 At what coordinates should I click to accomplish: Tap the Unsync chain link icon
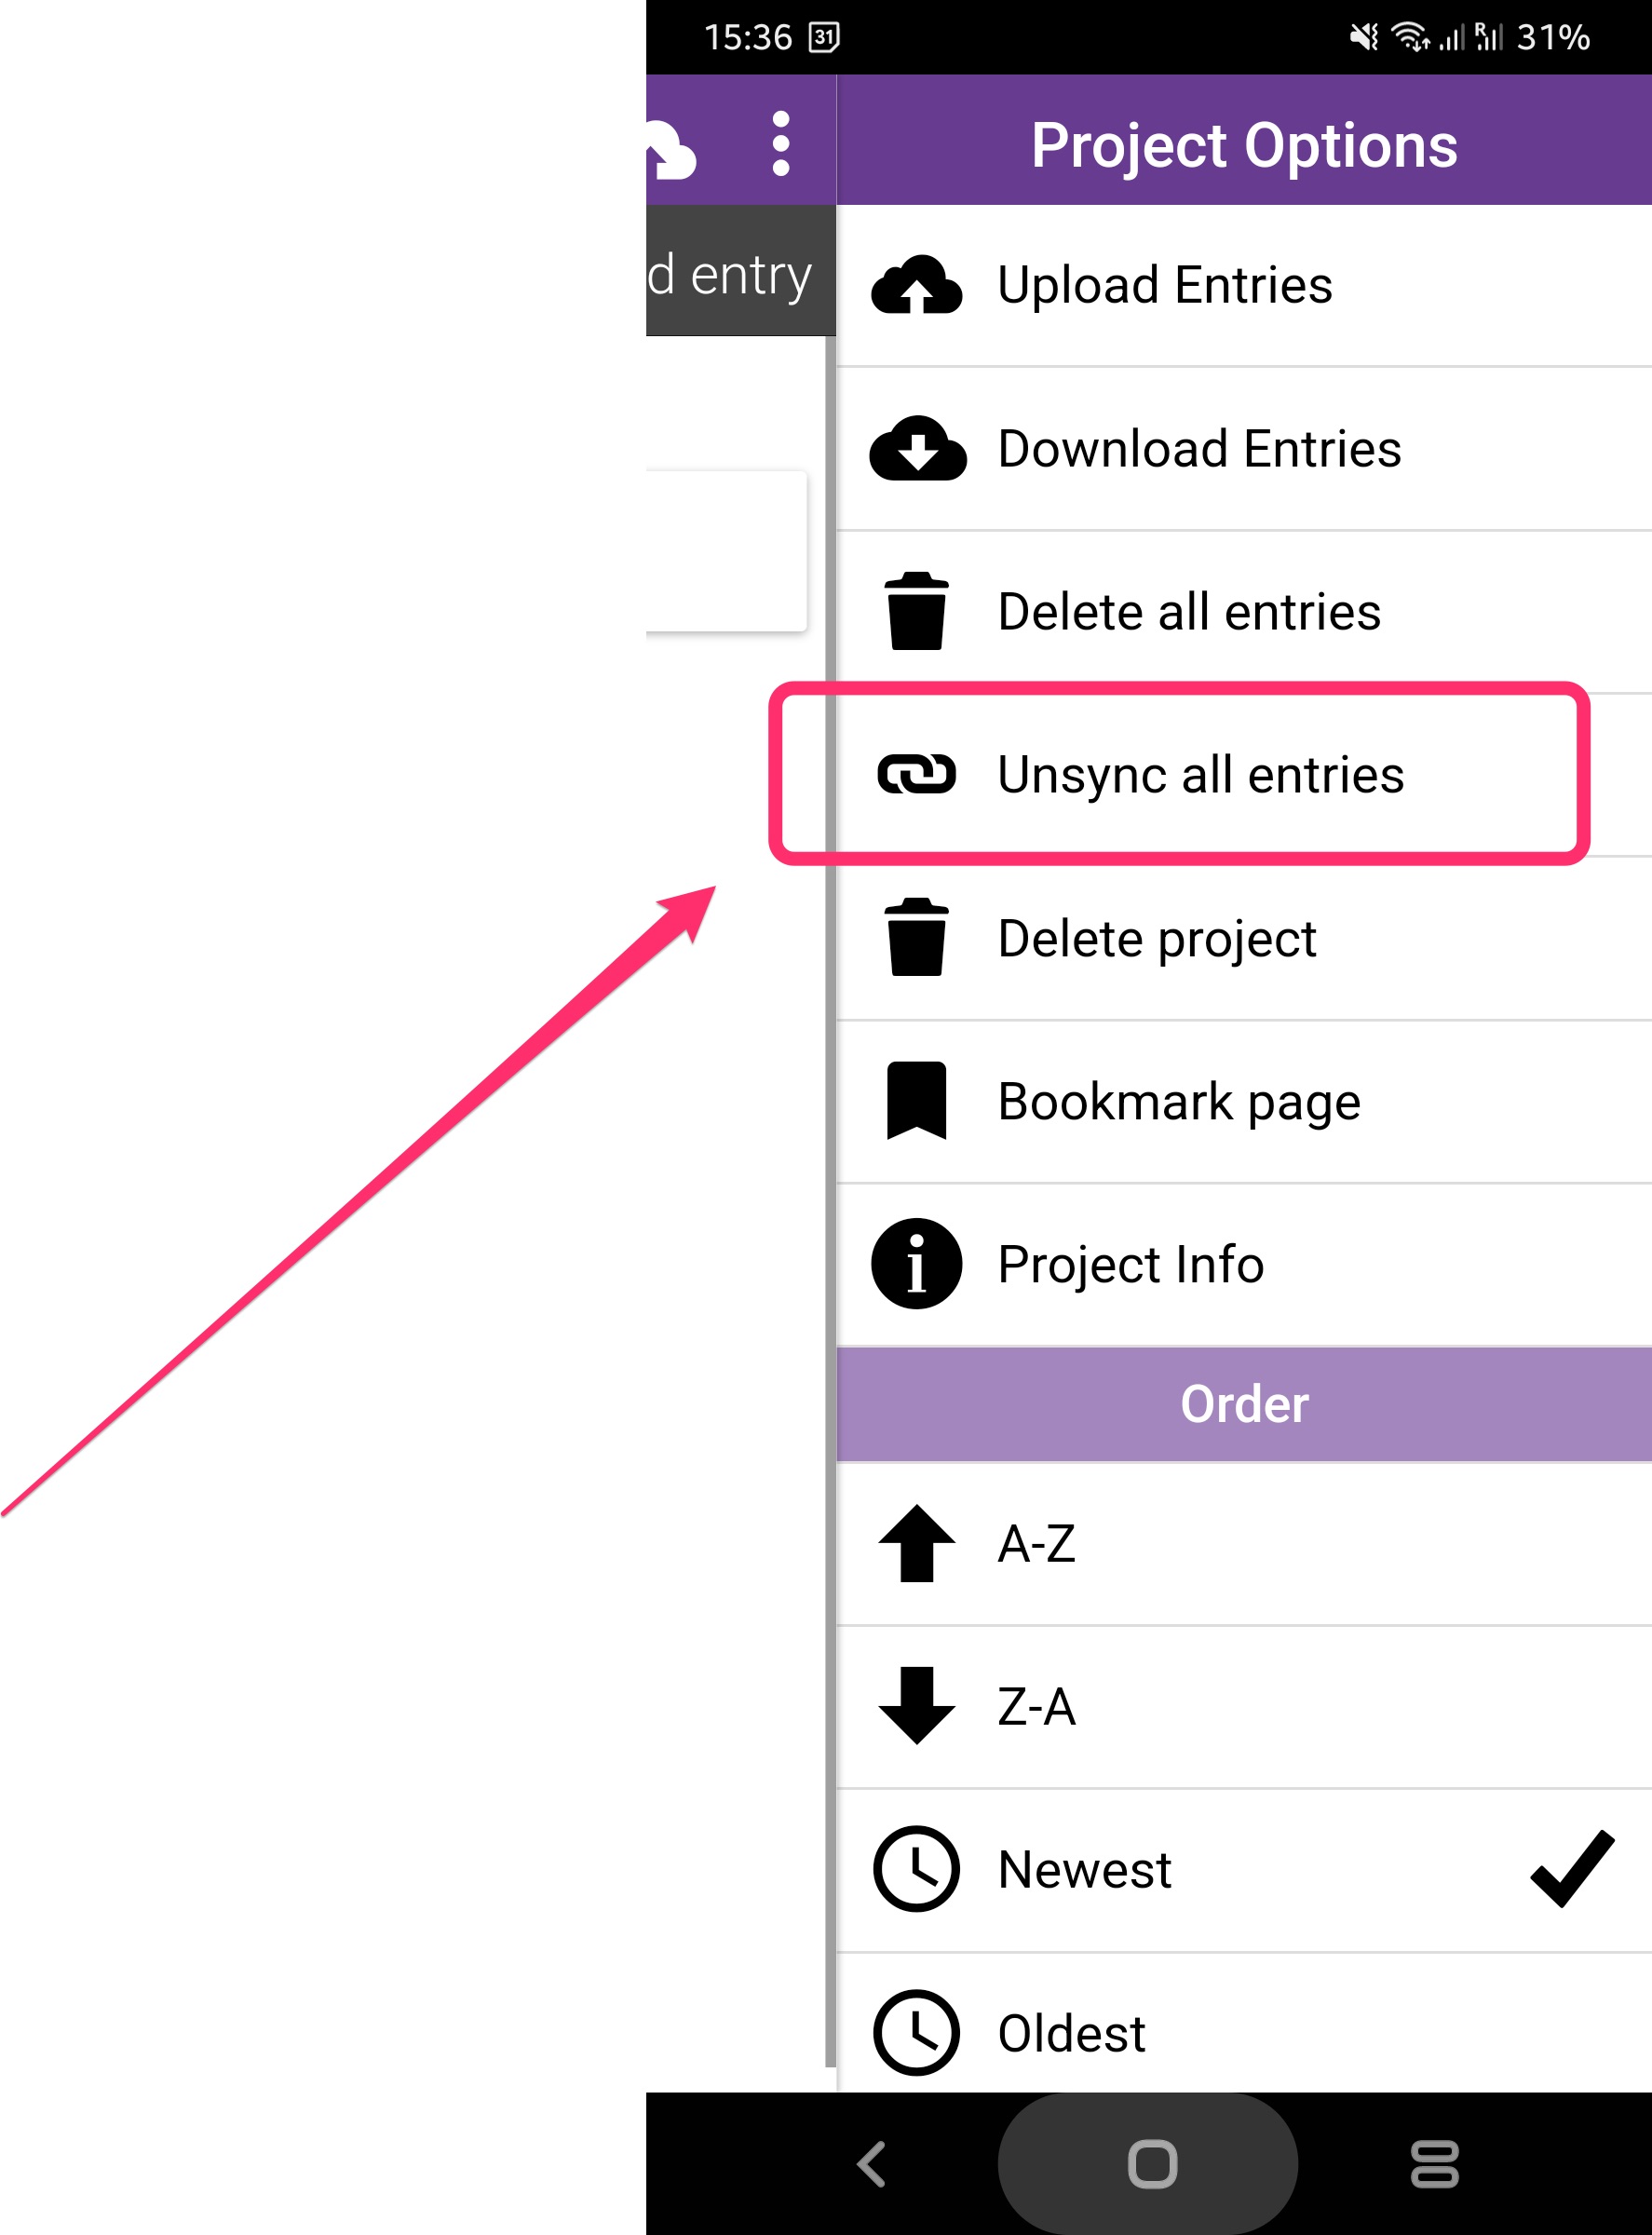pos(916,775)
